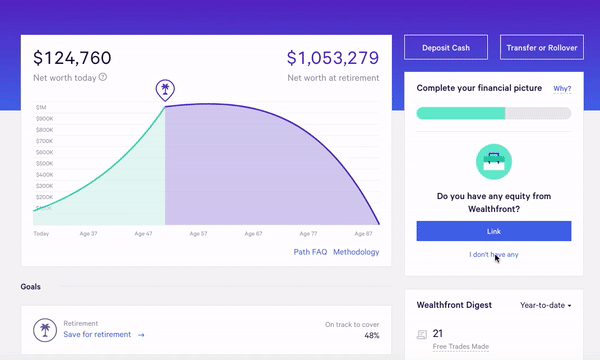Screen dimensions: 600x360
Task: Open the Path FAQ link
Action: coord(310,252)
